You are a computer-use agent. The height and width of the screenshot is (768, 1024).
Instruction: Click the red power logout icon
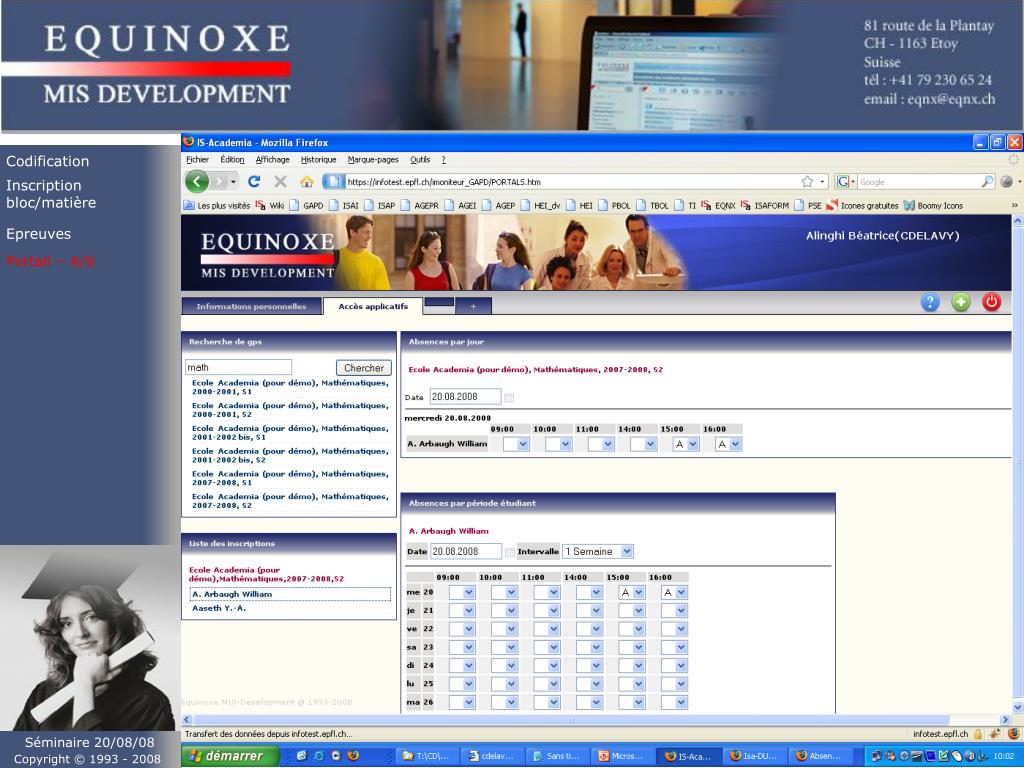(x=991, y=302)
